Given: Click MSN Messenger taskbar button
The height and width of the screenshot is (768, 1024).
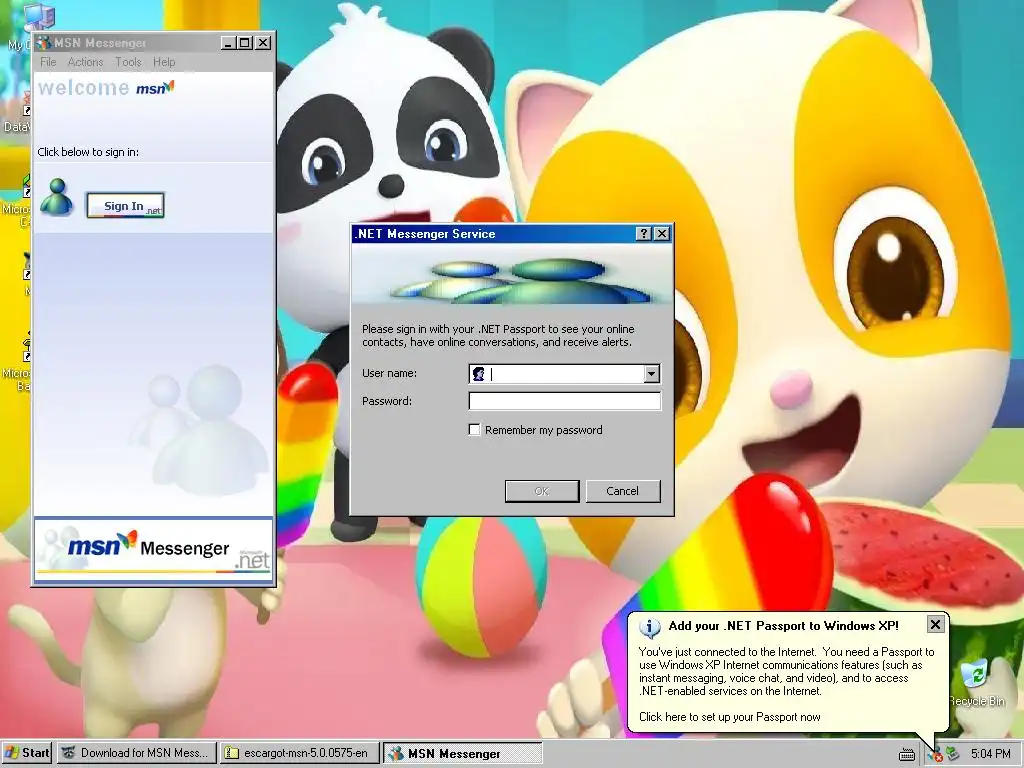Looking at the screenshot, I should 462,753.
